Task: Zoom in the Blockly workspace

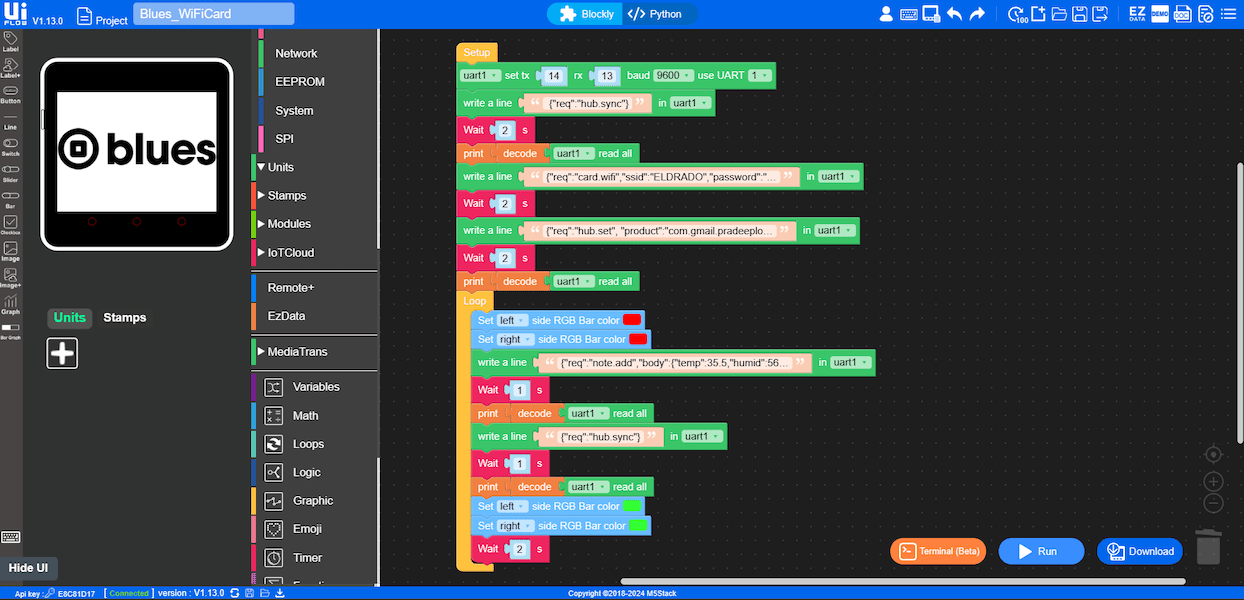Action: pos(1213,482)
